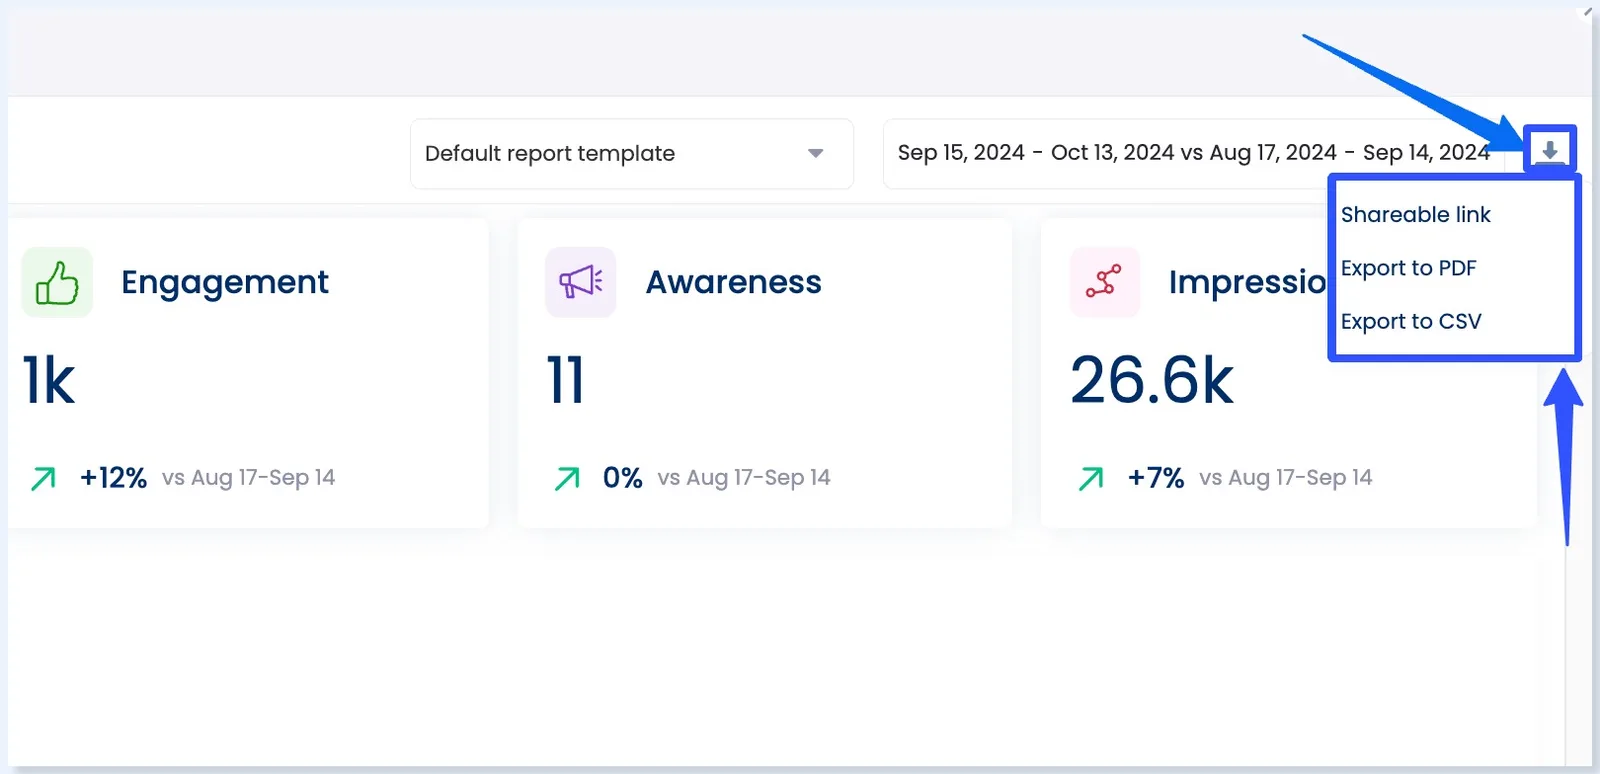The width and height of the screenshot is (1600, 774).
Task: Click the green trend arrow under Impressions
Action: click(1091, 479)
